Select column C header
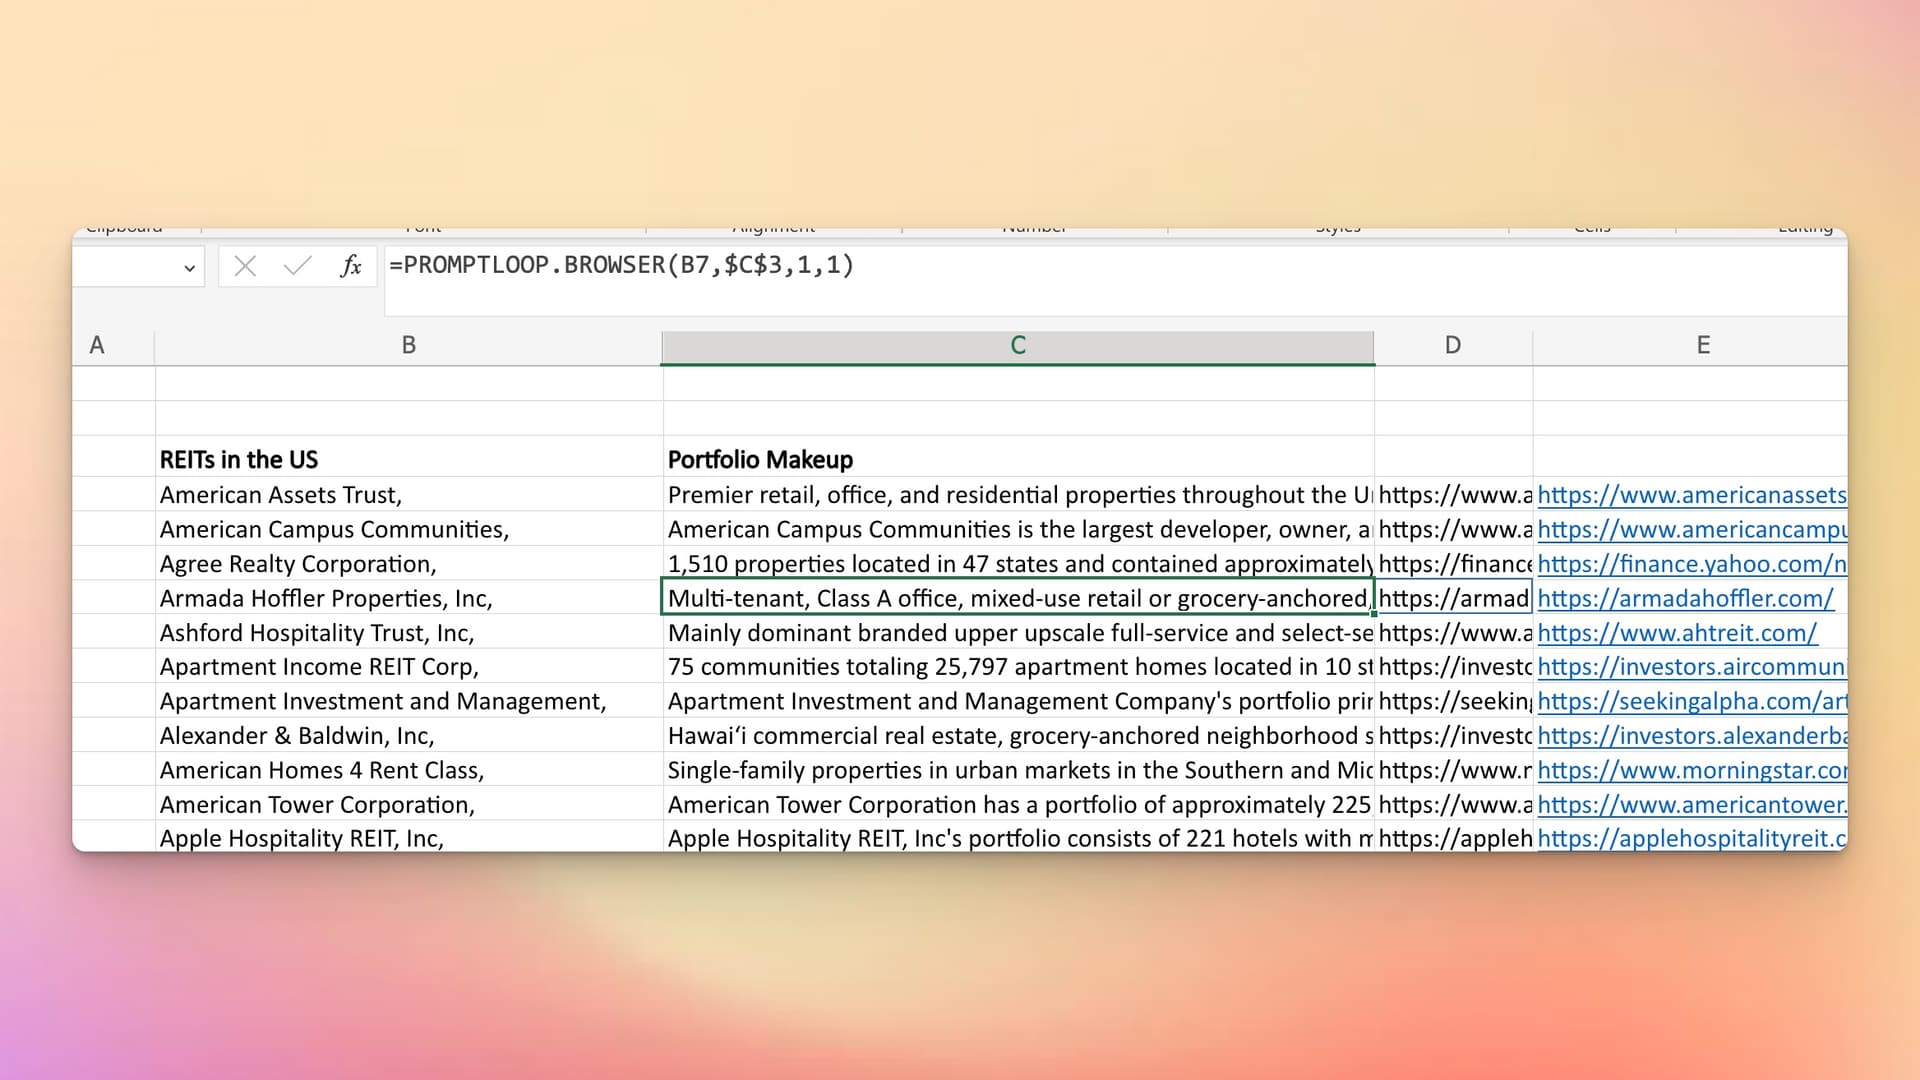Viewport: 1920px width, 1080px height. [1018, 345]
